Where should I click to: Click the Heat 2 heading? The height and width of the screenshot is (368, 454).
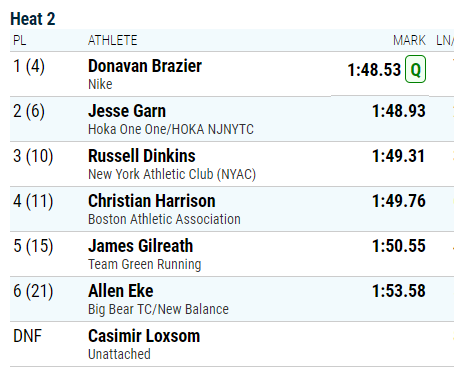33,19
